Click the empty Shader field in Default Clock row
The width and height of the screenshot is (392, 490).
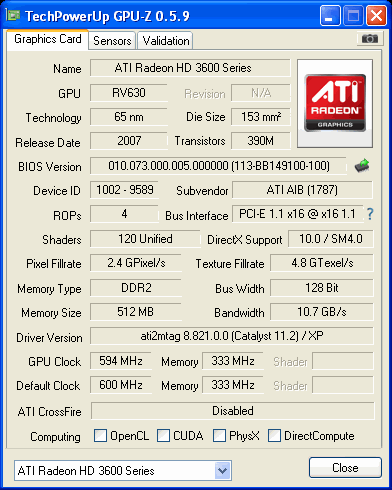coord(343,385)
